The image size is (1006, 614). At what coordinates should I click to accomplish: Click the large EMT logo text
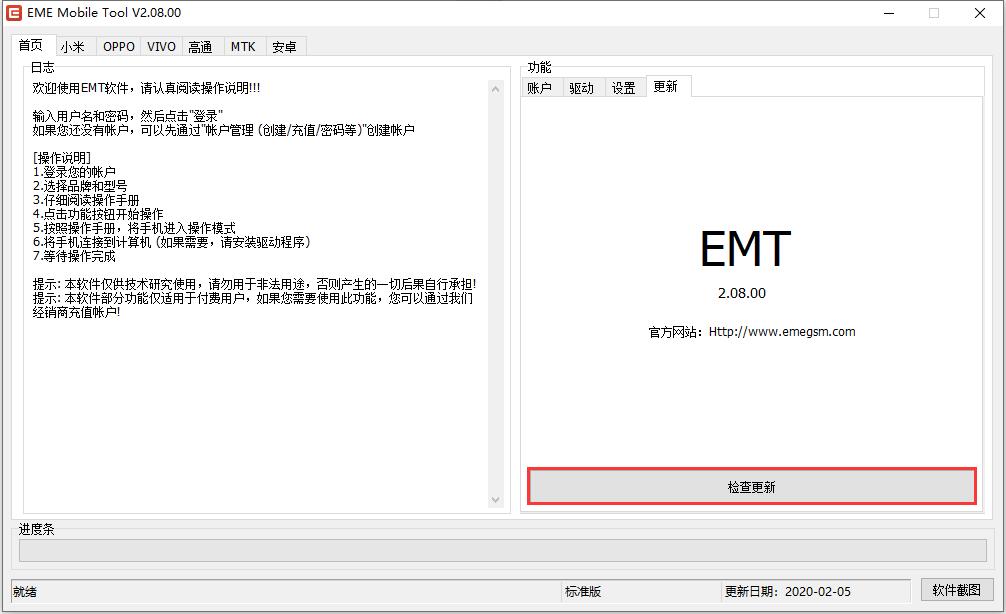click(x=745, y=249)
